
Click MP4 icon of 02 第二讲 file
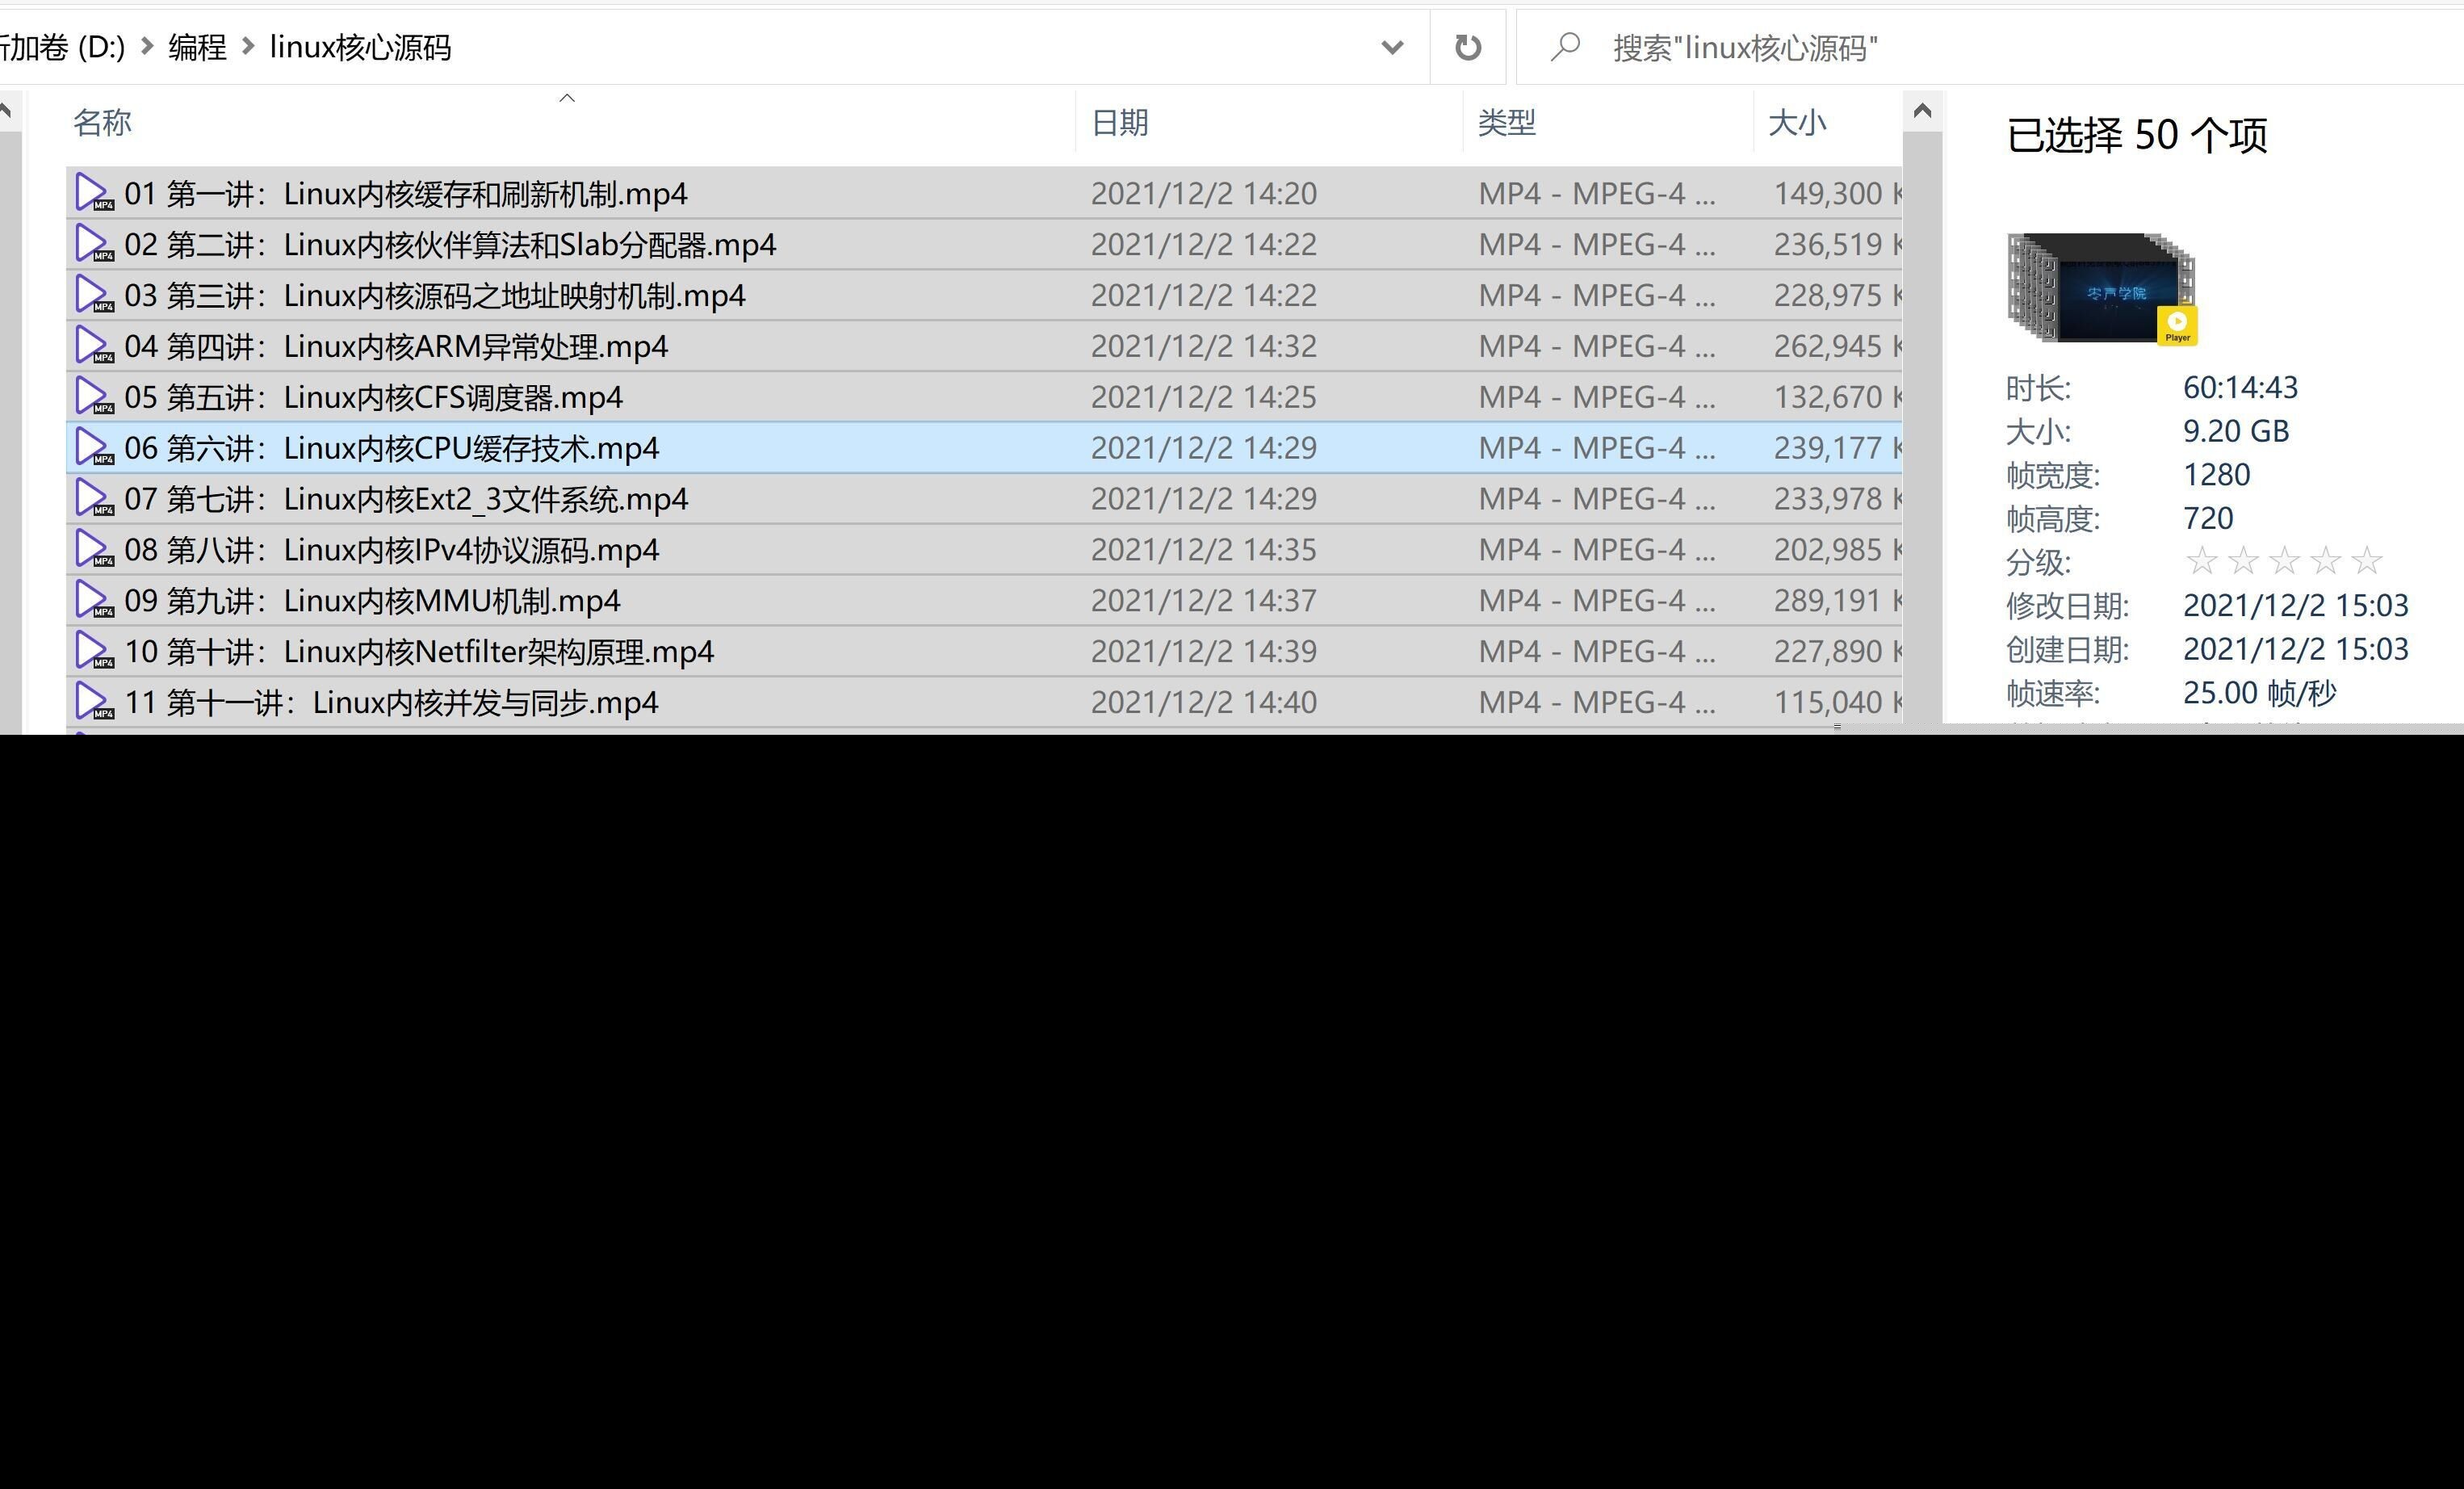point(94,244)
